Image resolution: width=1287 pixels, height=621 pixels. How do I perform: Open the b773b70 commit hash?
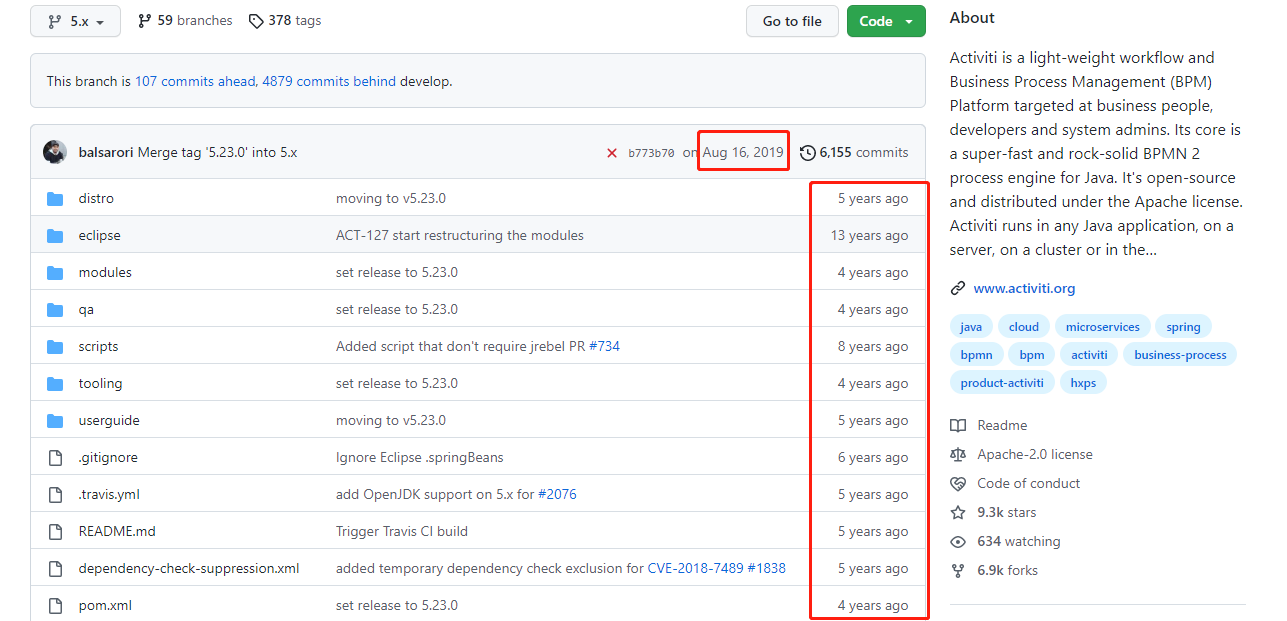click(651, 153)
